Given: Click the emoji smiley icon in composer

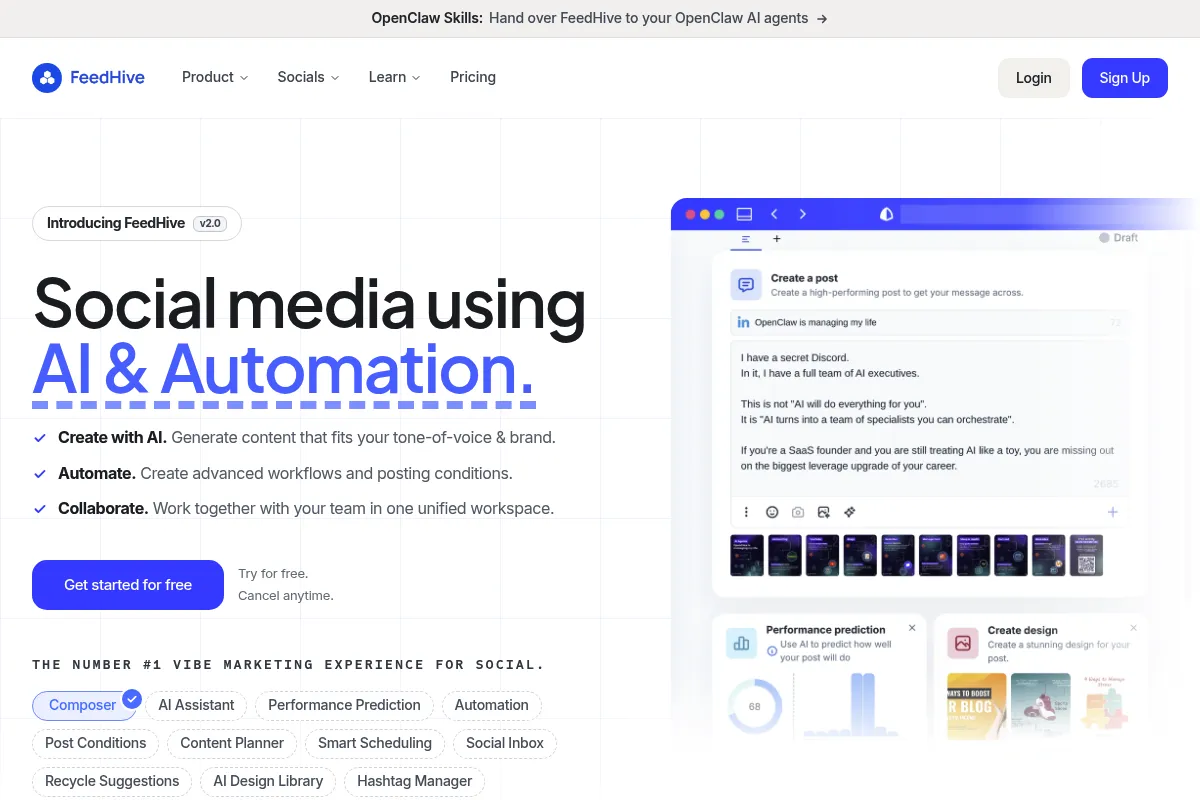Looking at the screenshot, I should point(772,512).
